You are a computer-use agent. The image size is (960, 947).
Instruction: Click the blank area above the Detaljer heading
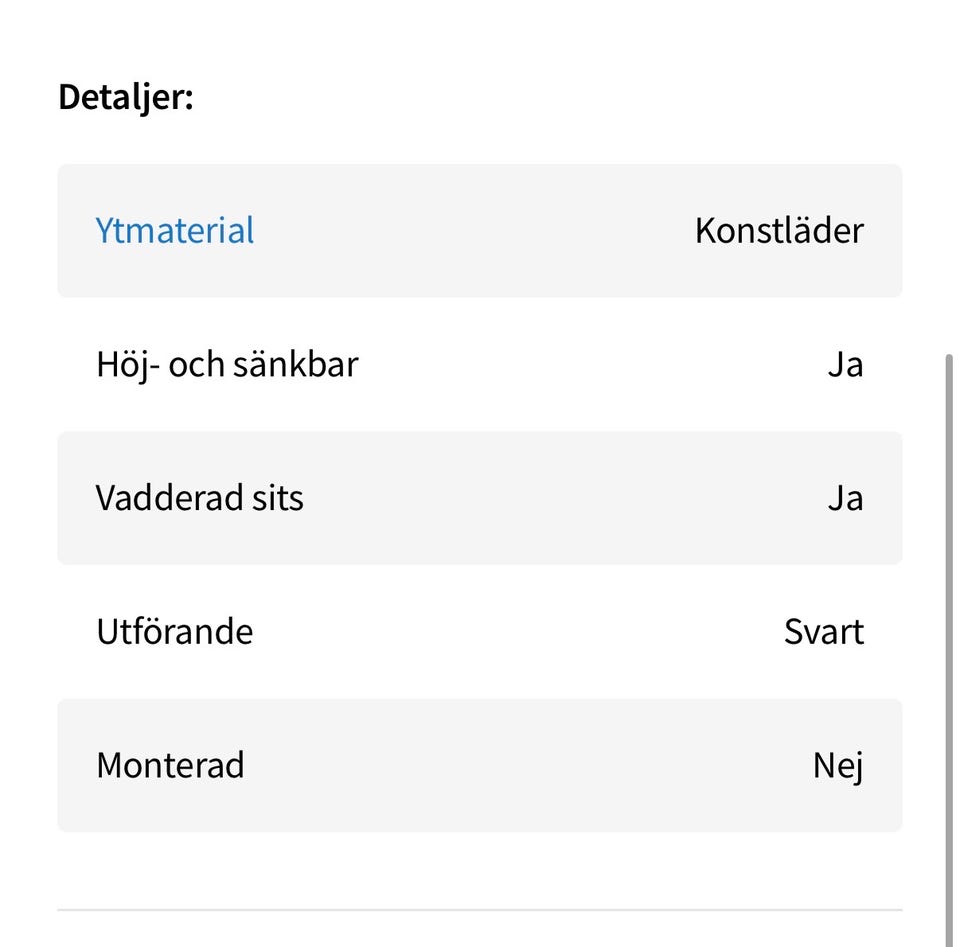480,35
